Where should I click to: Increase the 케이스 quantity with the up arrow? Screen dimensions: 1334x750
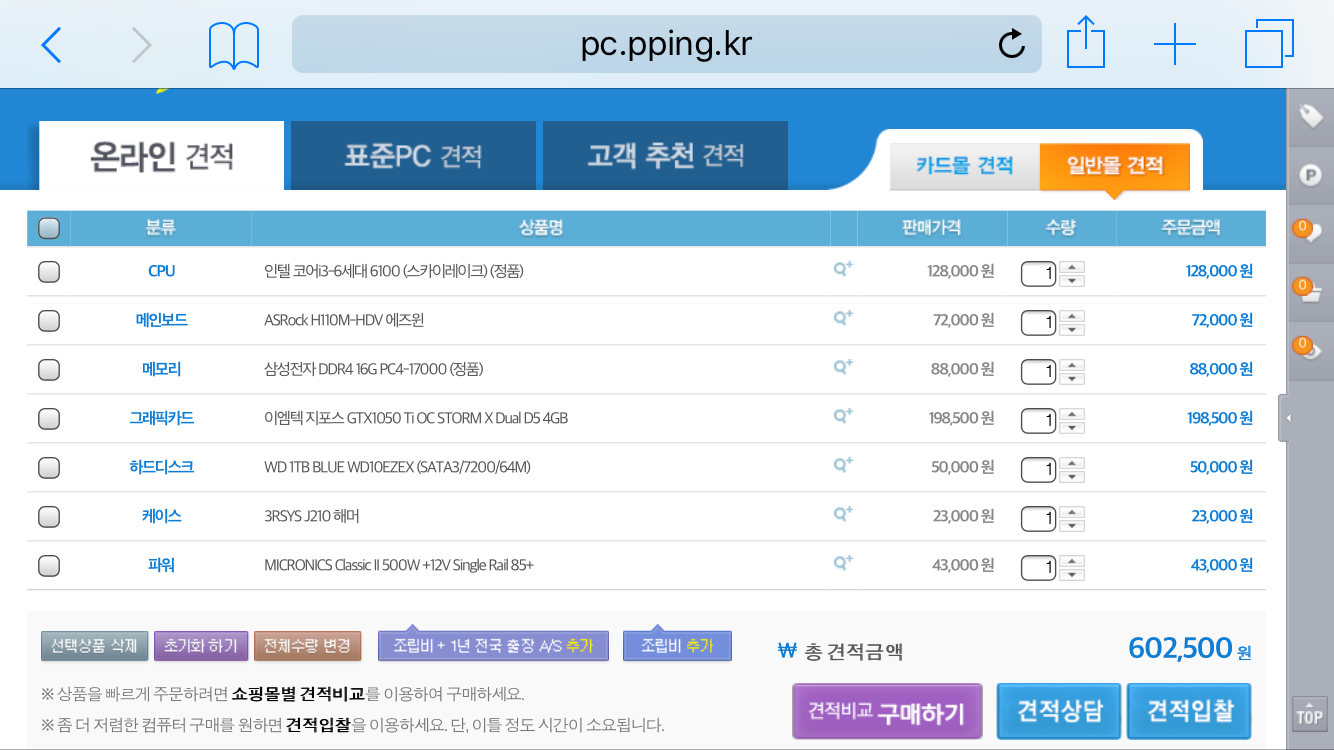coord(1072,511)
